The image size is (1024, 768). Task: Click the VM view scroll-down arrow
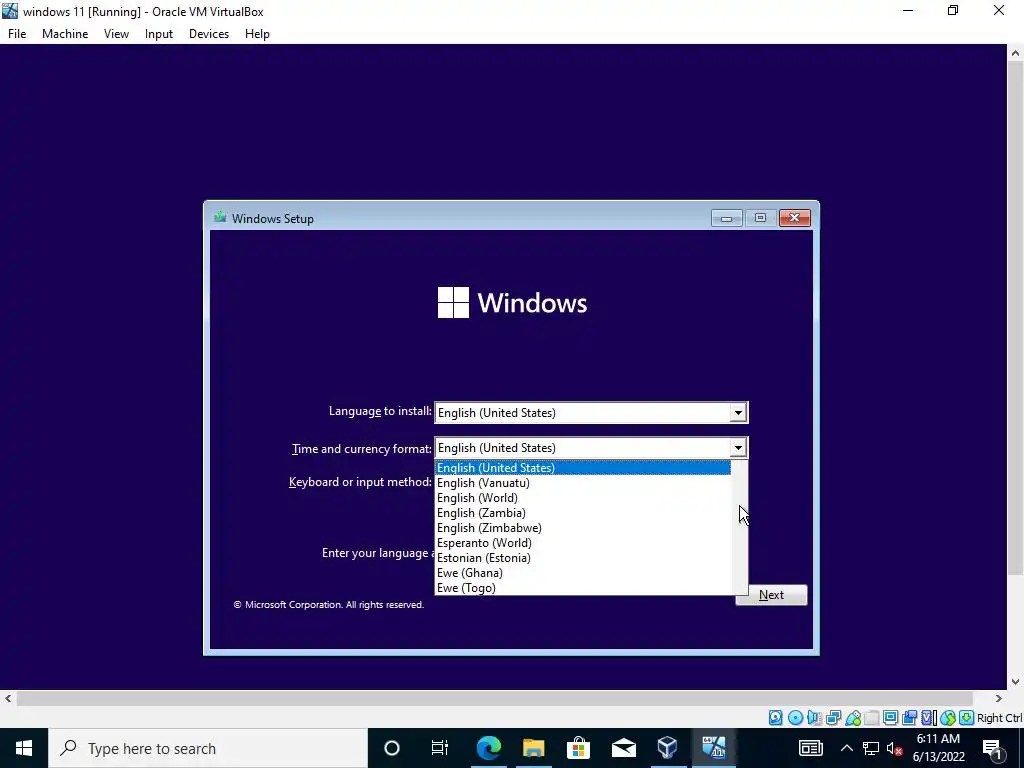click(x=1016, y=681)
